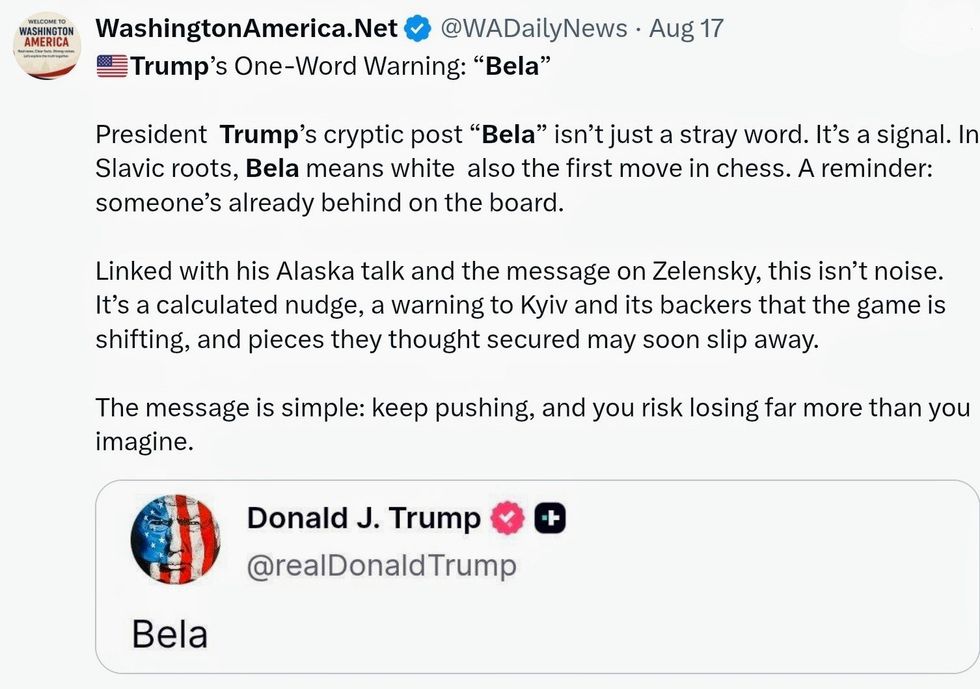Viewport: 980px width, 689px height.
Task: Click the blue verified badge beside WashingtonAmerica.Net
Action: (x=415, y=29)
